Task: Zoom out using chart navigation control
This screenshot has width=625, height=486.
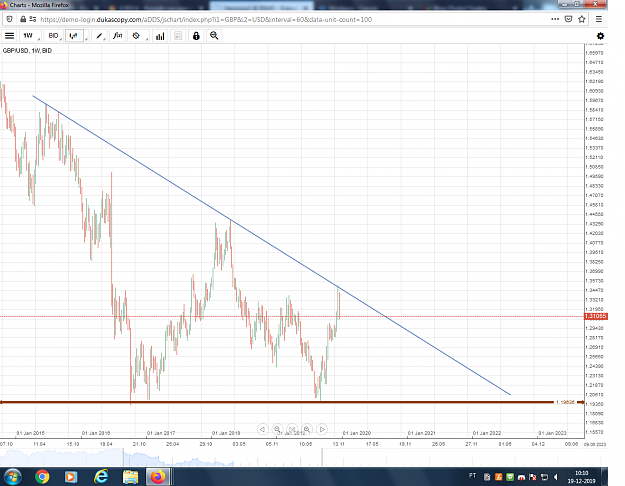Action: [277, 429]
